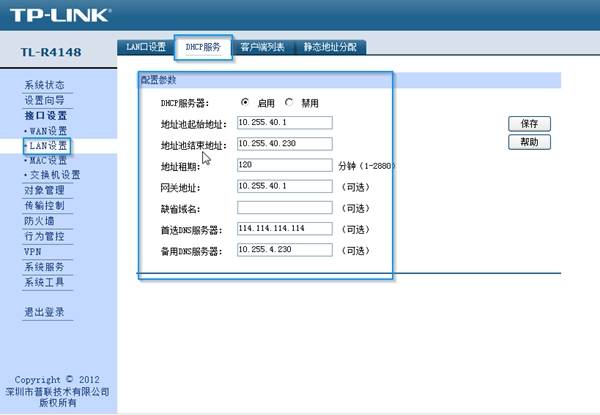Expand VPN in the sidebar
The image size is (600, 415).
tap(33, 252)
